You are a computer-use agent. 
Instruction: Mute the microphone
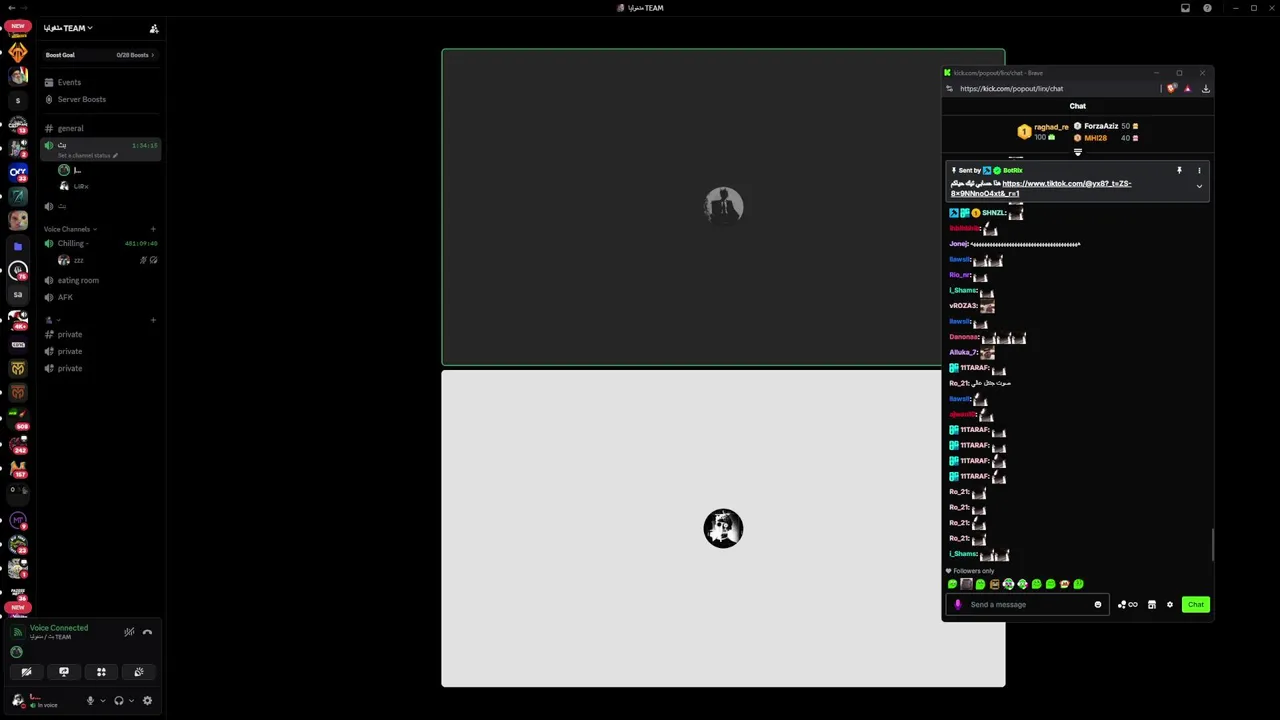[90, 701]
